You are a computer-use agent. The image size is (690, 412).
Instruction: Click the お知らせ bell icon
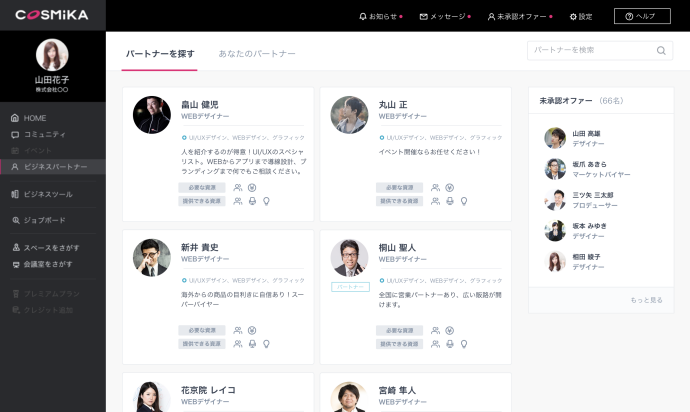(x=363, y=17)
